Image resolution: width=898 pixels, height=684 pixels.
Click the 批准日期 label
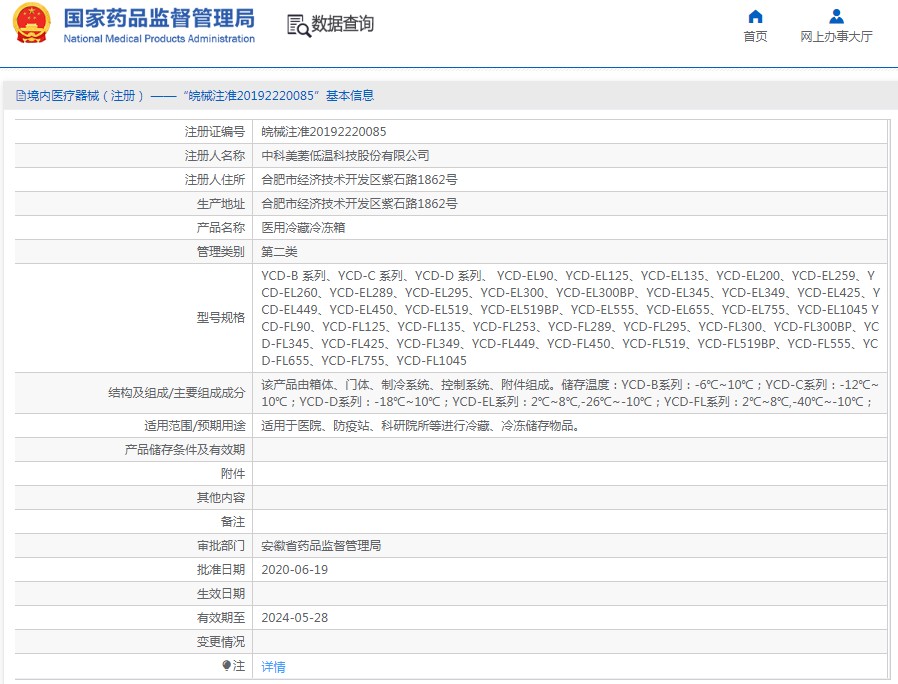click(x=221, y=571)
